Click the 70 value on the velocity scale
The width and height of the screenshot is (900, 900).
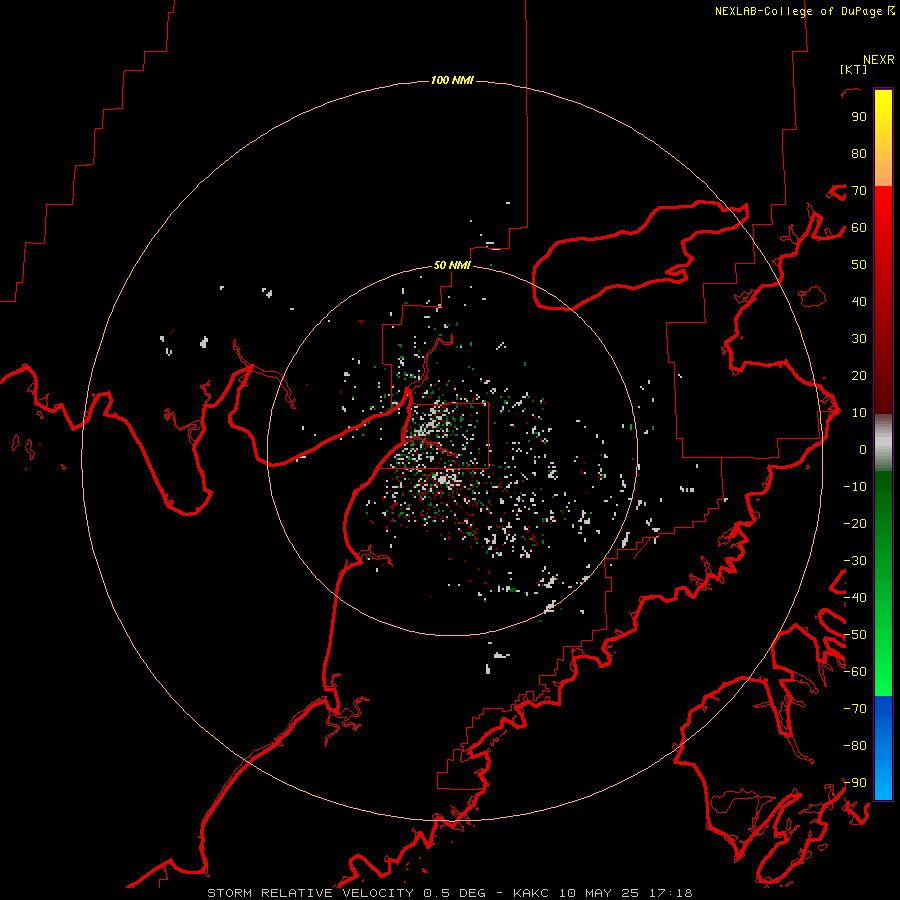point(859,191)
